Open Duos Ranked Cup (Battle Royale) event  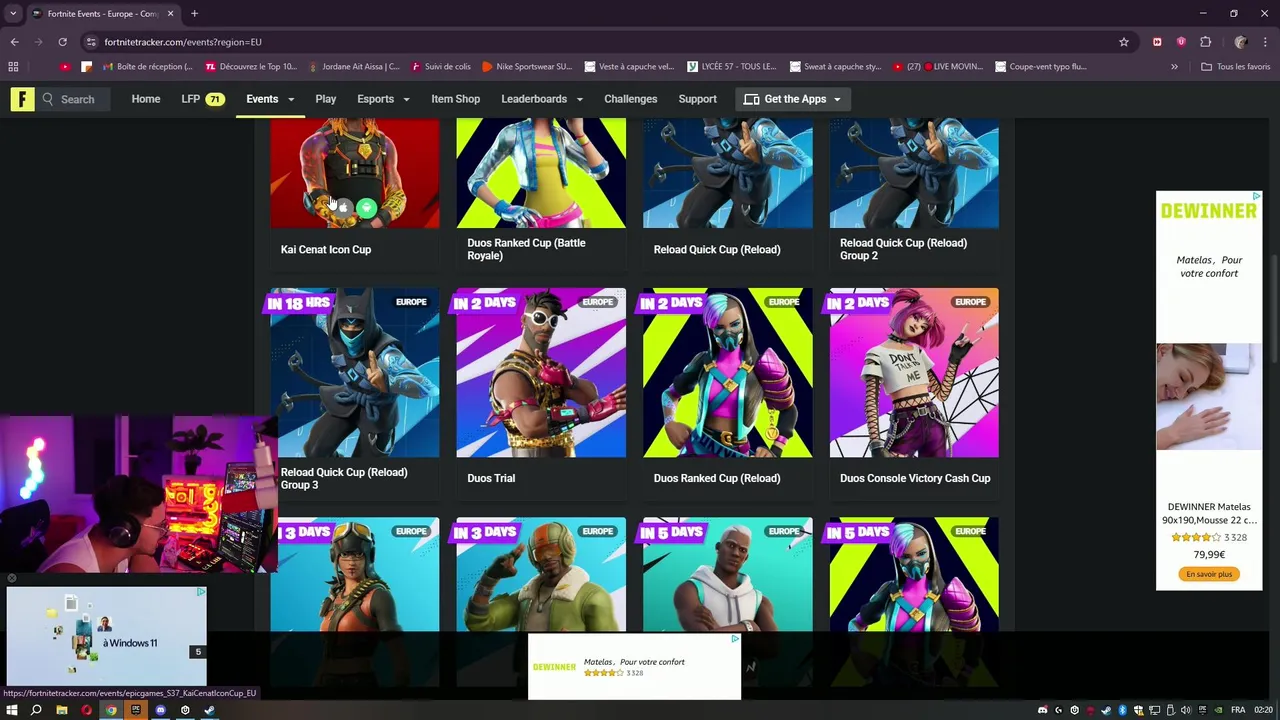(527, 249)
